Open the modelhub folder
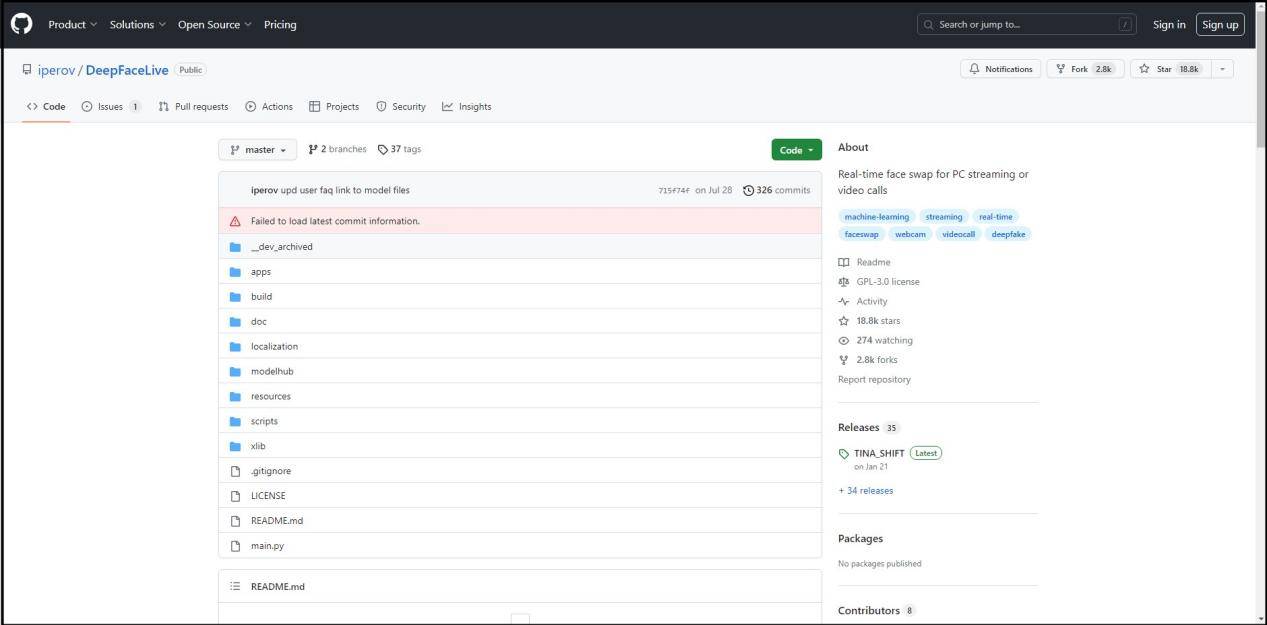 272,371
